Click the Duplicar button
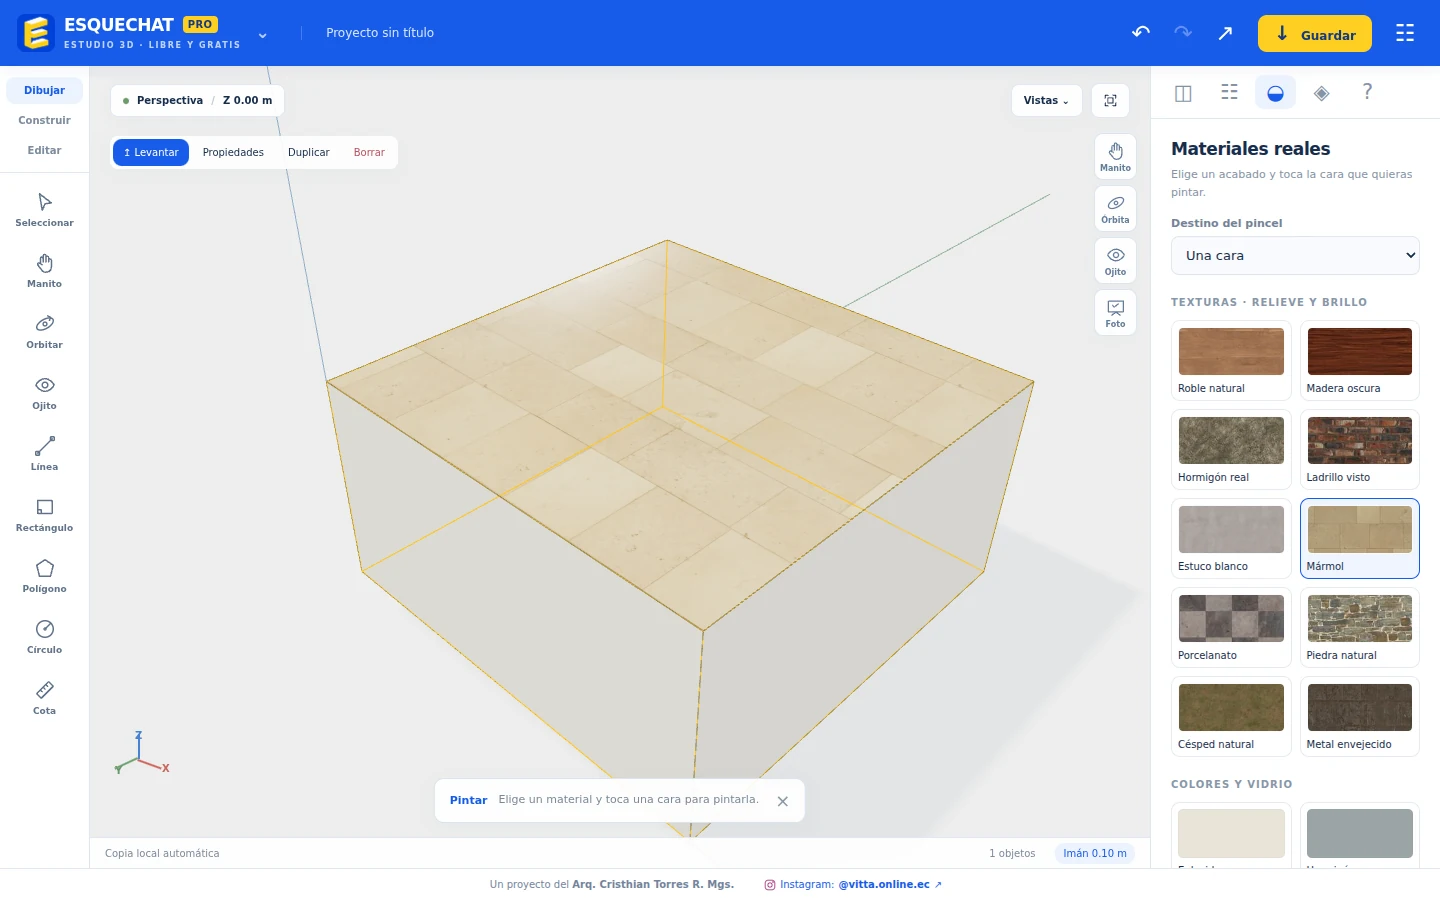This screenshot has width=1440, height=900. 309,152
